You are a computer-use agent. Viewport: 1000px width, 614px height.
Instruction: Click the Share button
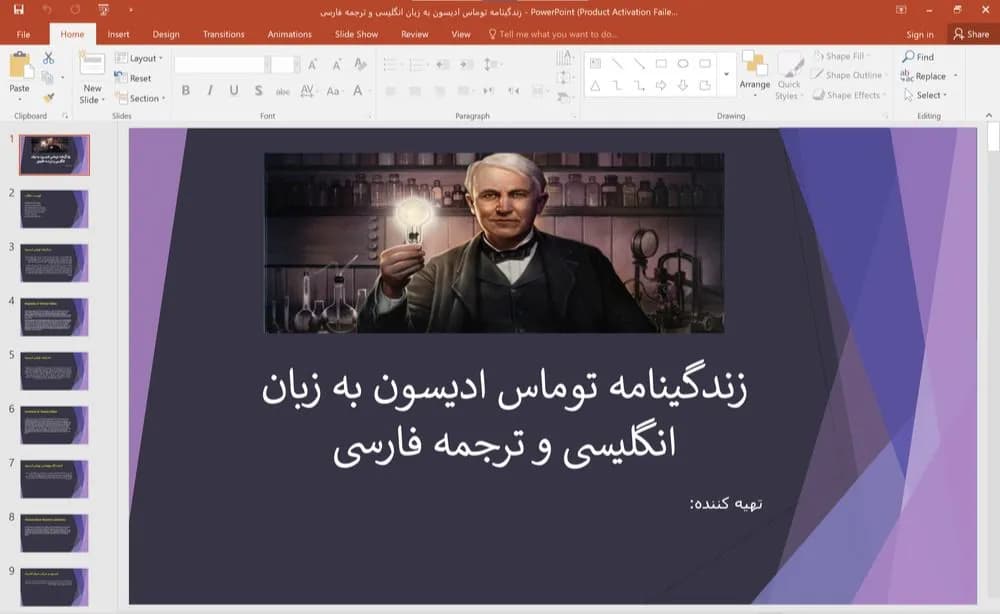click(x=971, y=34)
